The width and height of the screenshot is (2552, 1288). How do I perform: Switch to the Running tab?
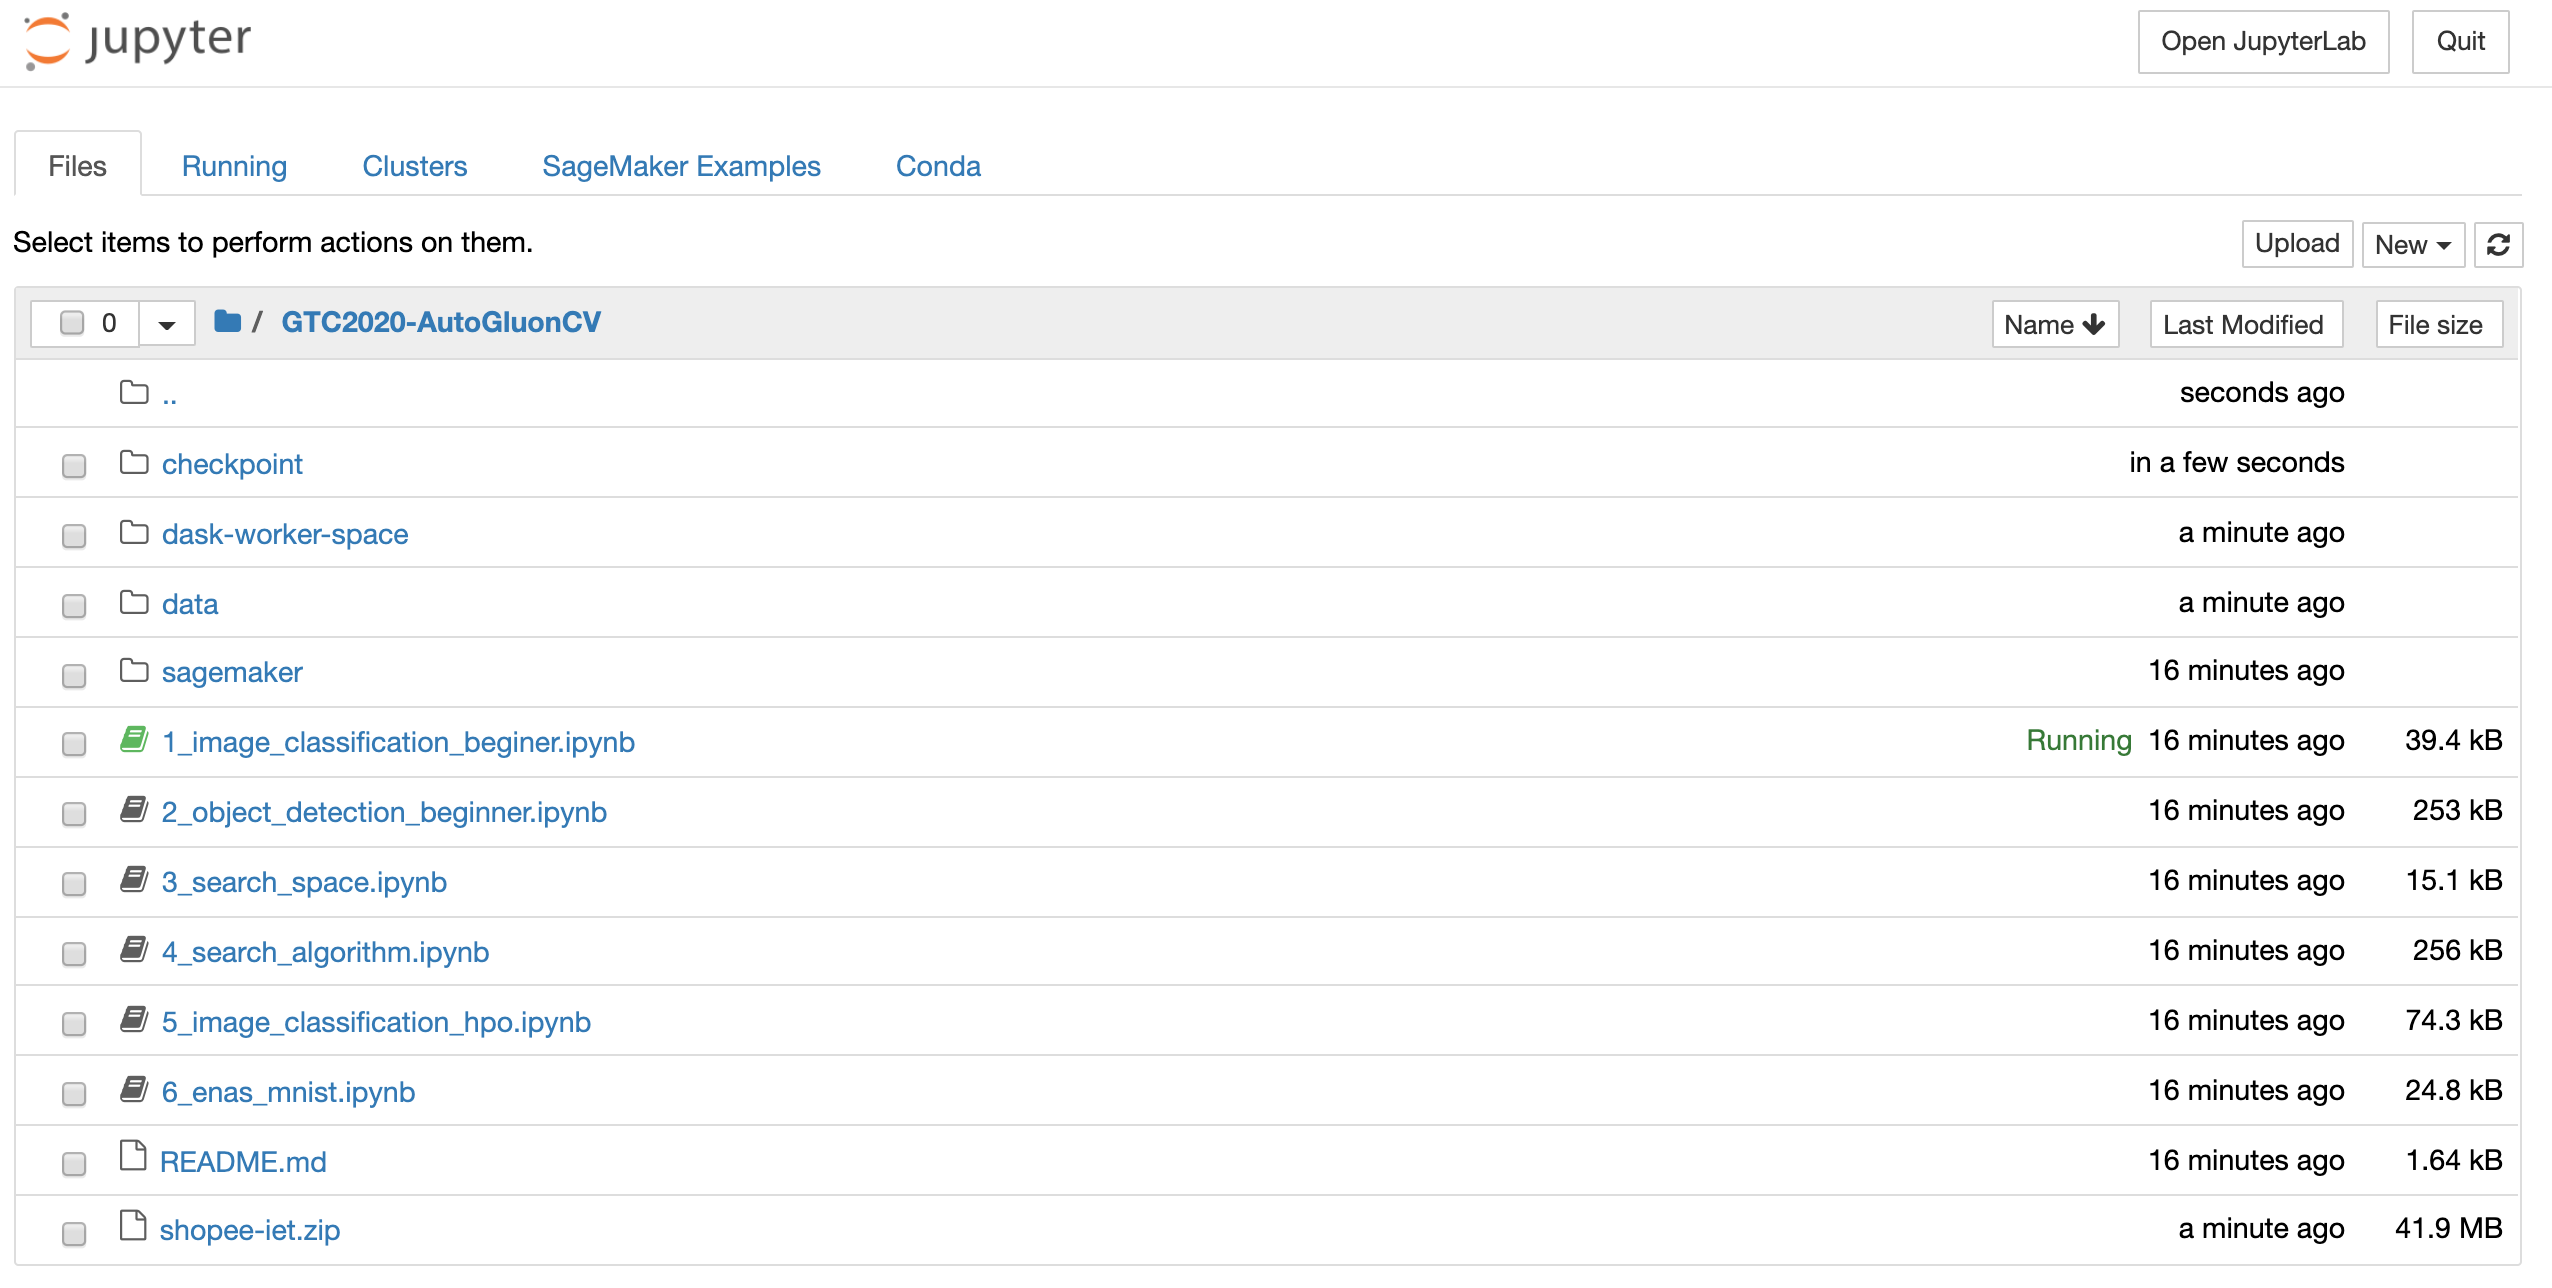click(x=234, y=166)
